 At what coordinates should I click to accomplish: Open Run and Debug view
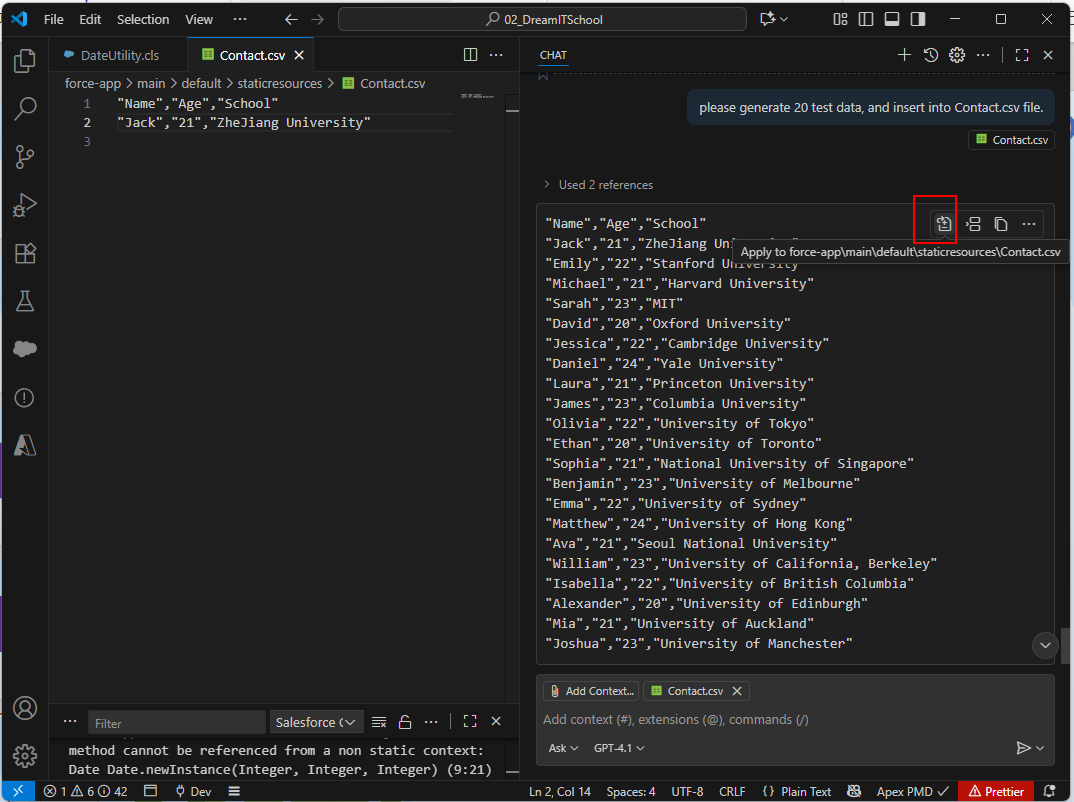pyautogui.click(x=24, y=205)
